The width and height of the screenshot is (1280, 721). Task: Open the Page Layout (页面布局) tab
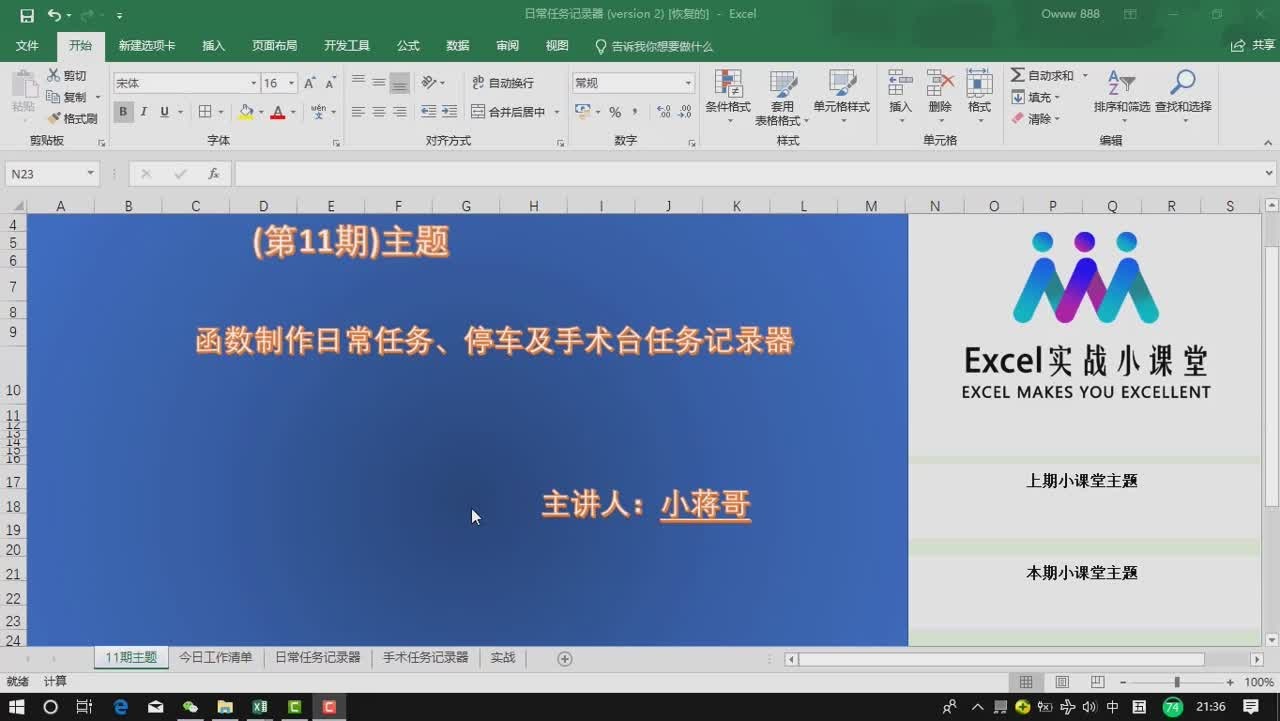(x=274, y=46)
